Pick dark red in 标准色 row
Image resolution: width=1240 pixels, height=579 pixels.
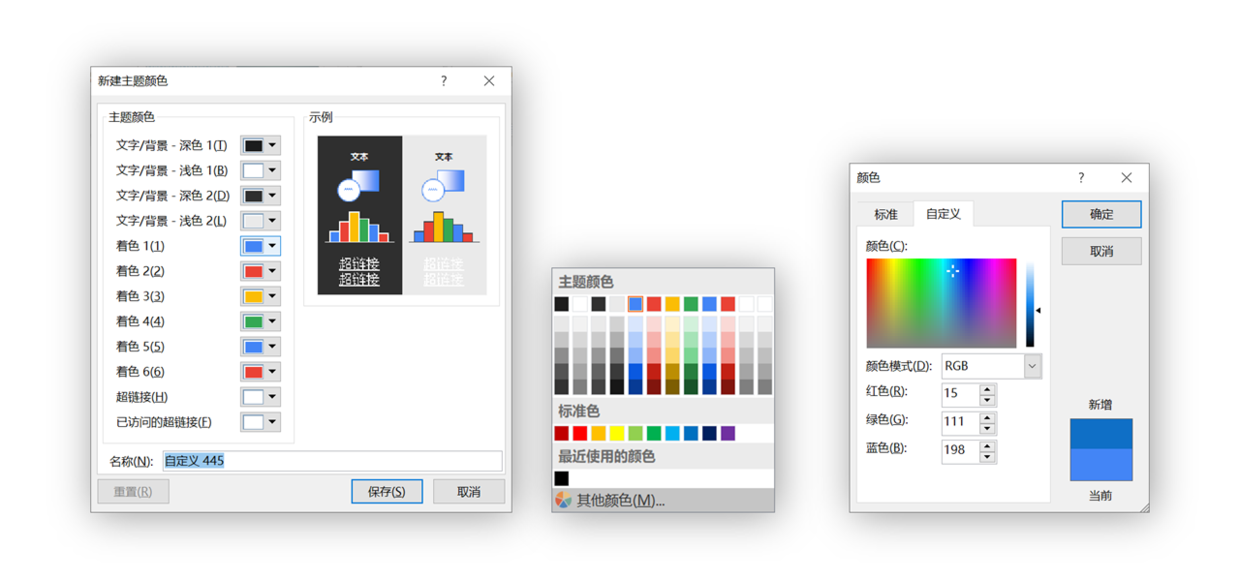562,433
